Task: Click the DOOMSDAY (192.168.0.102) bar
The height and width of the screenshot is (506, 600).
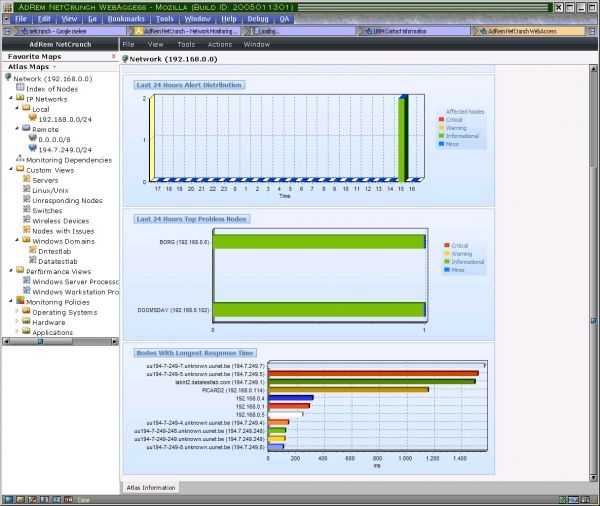Action: click(319, 310)
